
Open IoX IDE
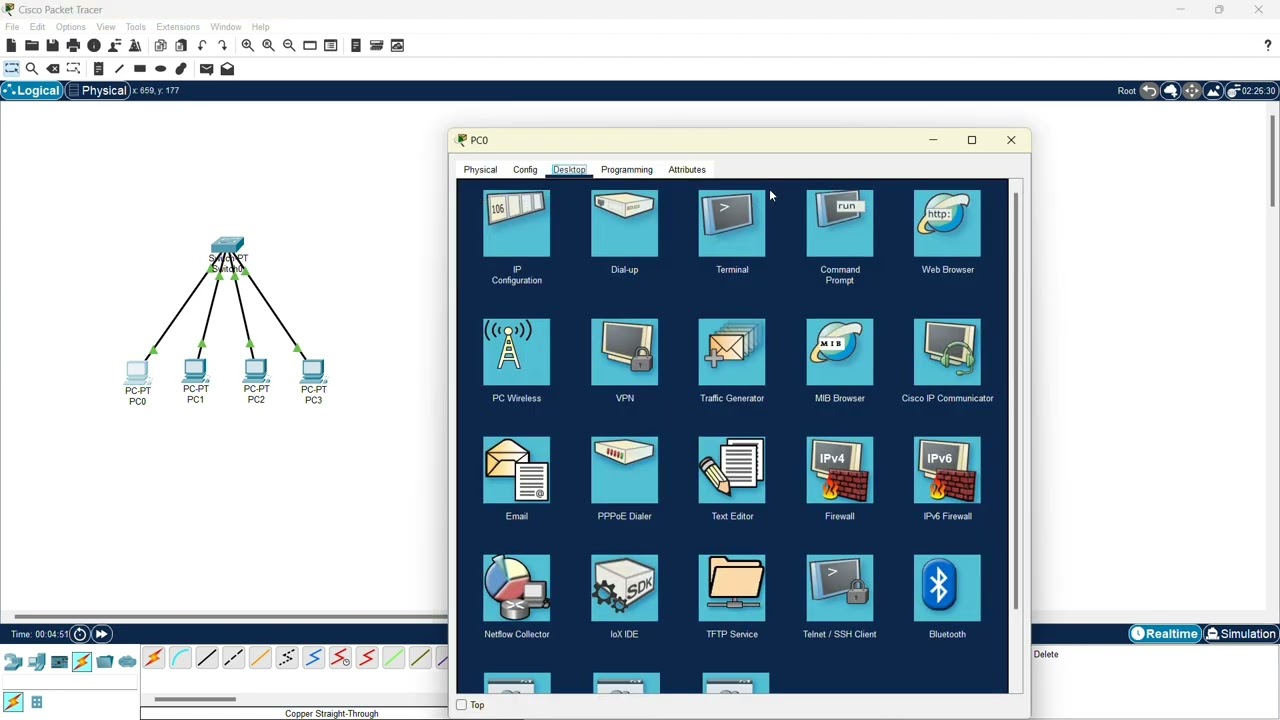(624, 588)
